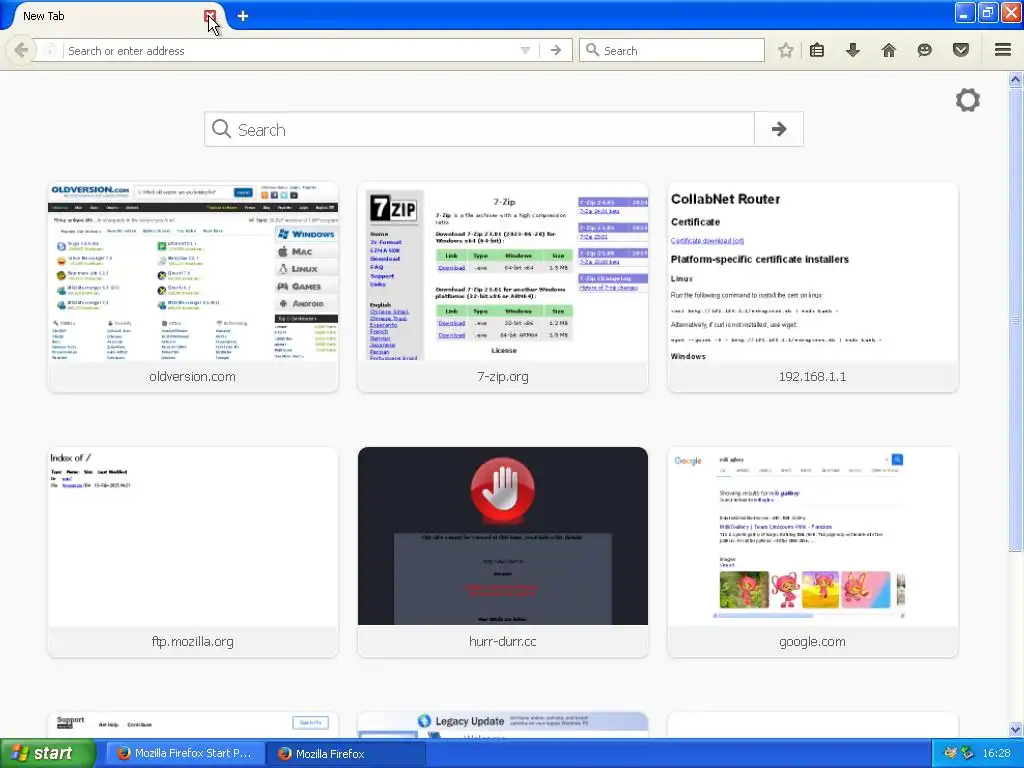Open a new tab with the plus button

(243, 16)
